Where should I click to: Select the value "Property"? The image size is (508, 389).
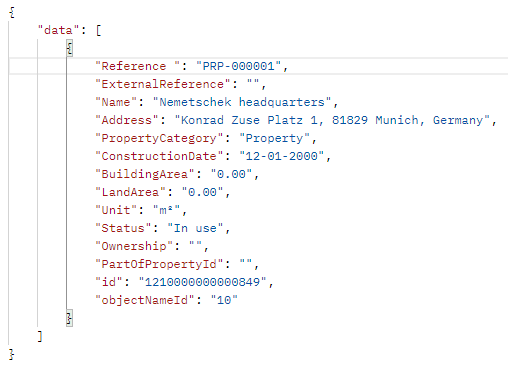pos(275,138)
